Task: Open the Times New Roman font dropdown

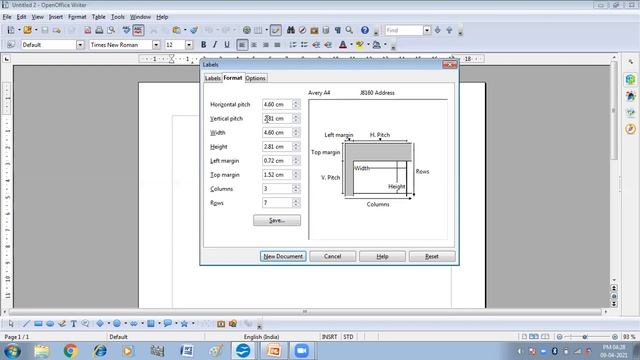Action: [x=156, y=45]
